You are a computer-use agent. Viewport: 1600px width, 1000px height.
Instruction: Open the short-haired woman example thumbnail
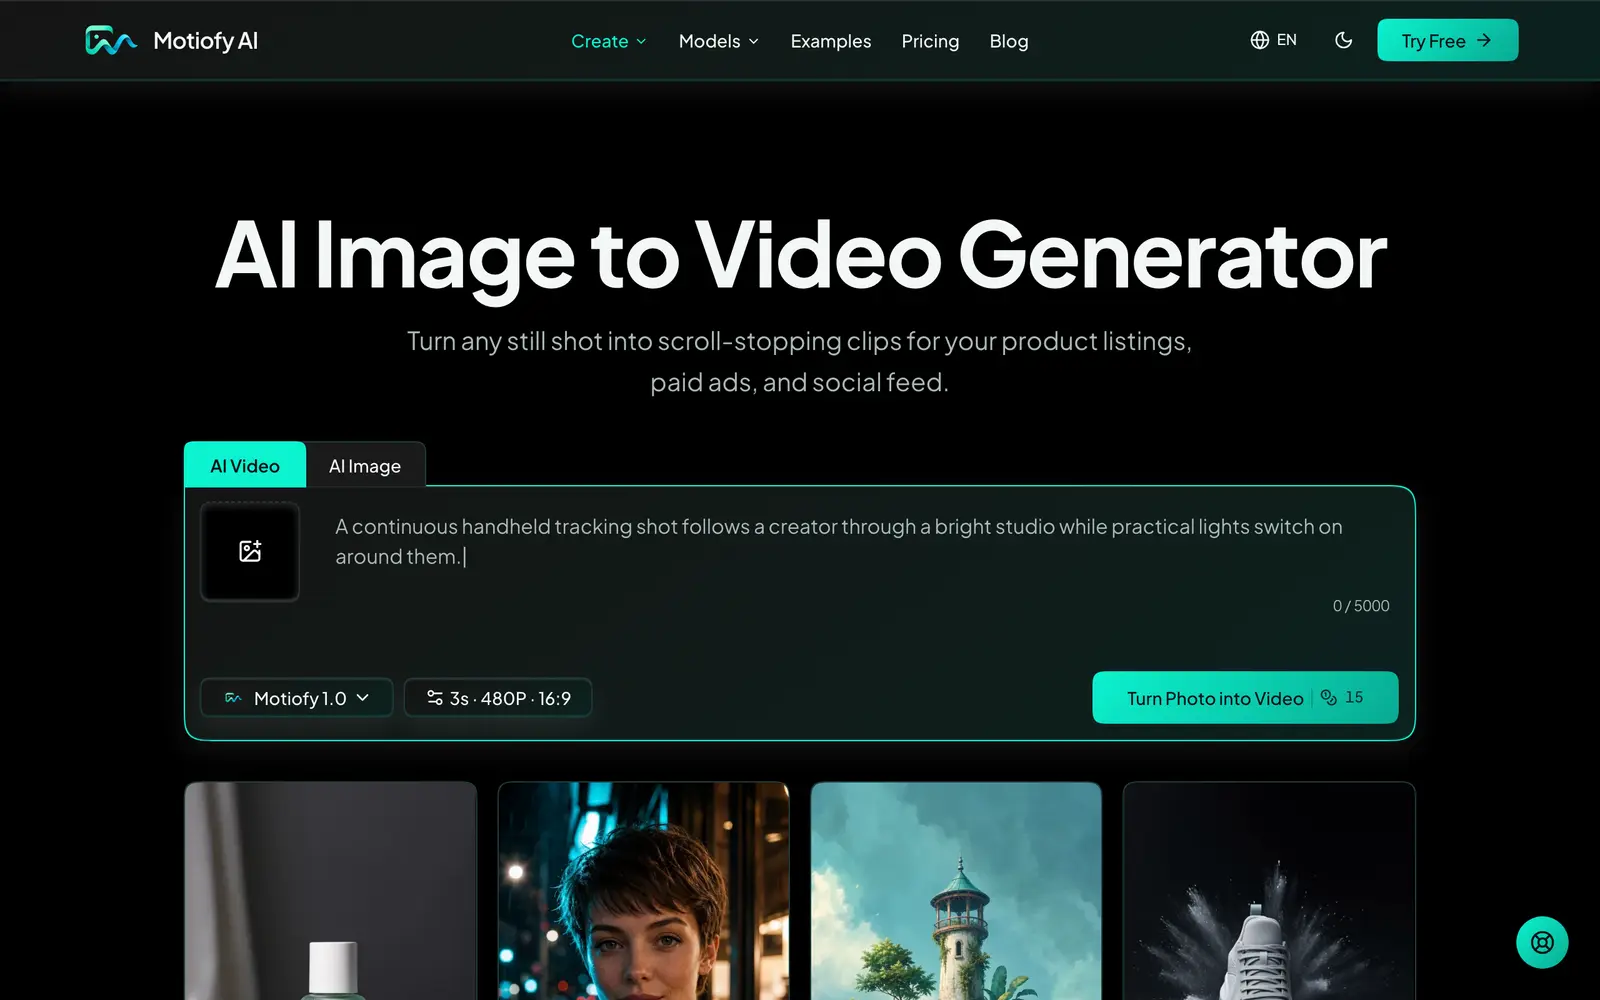tap(643, 891)
